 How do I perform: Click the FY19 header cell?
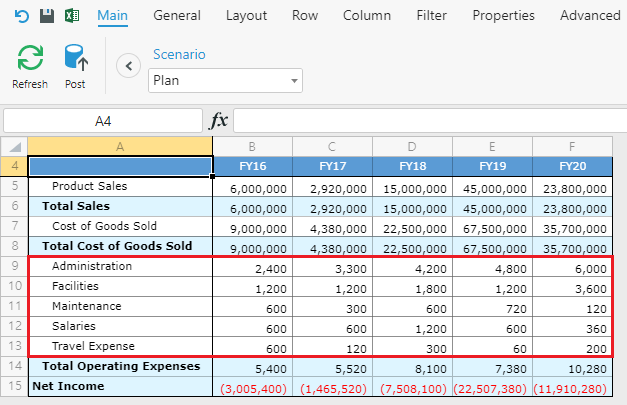pos(492,166)
